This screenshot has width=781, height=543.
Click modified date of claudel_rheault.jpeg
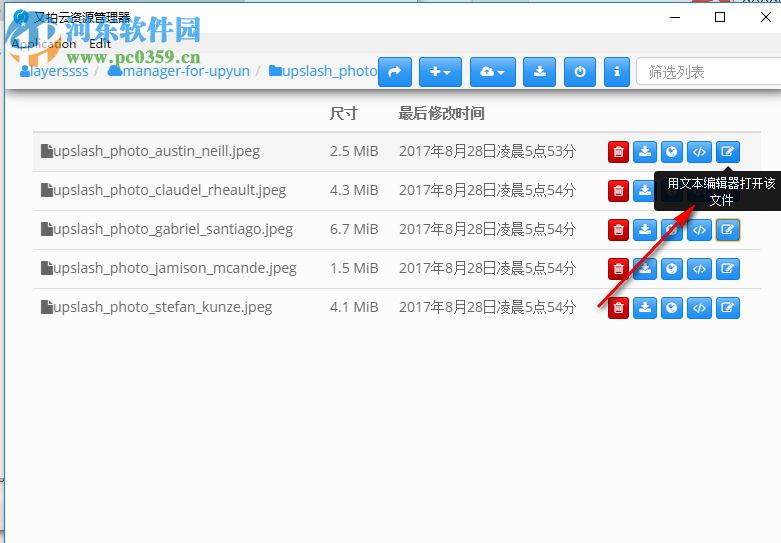click(x=487, y=190)
